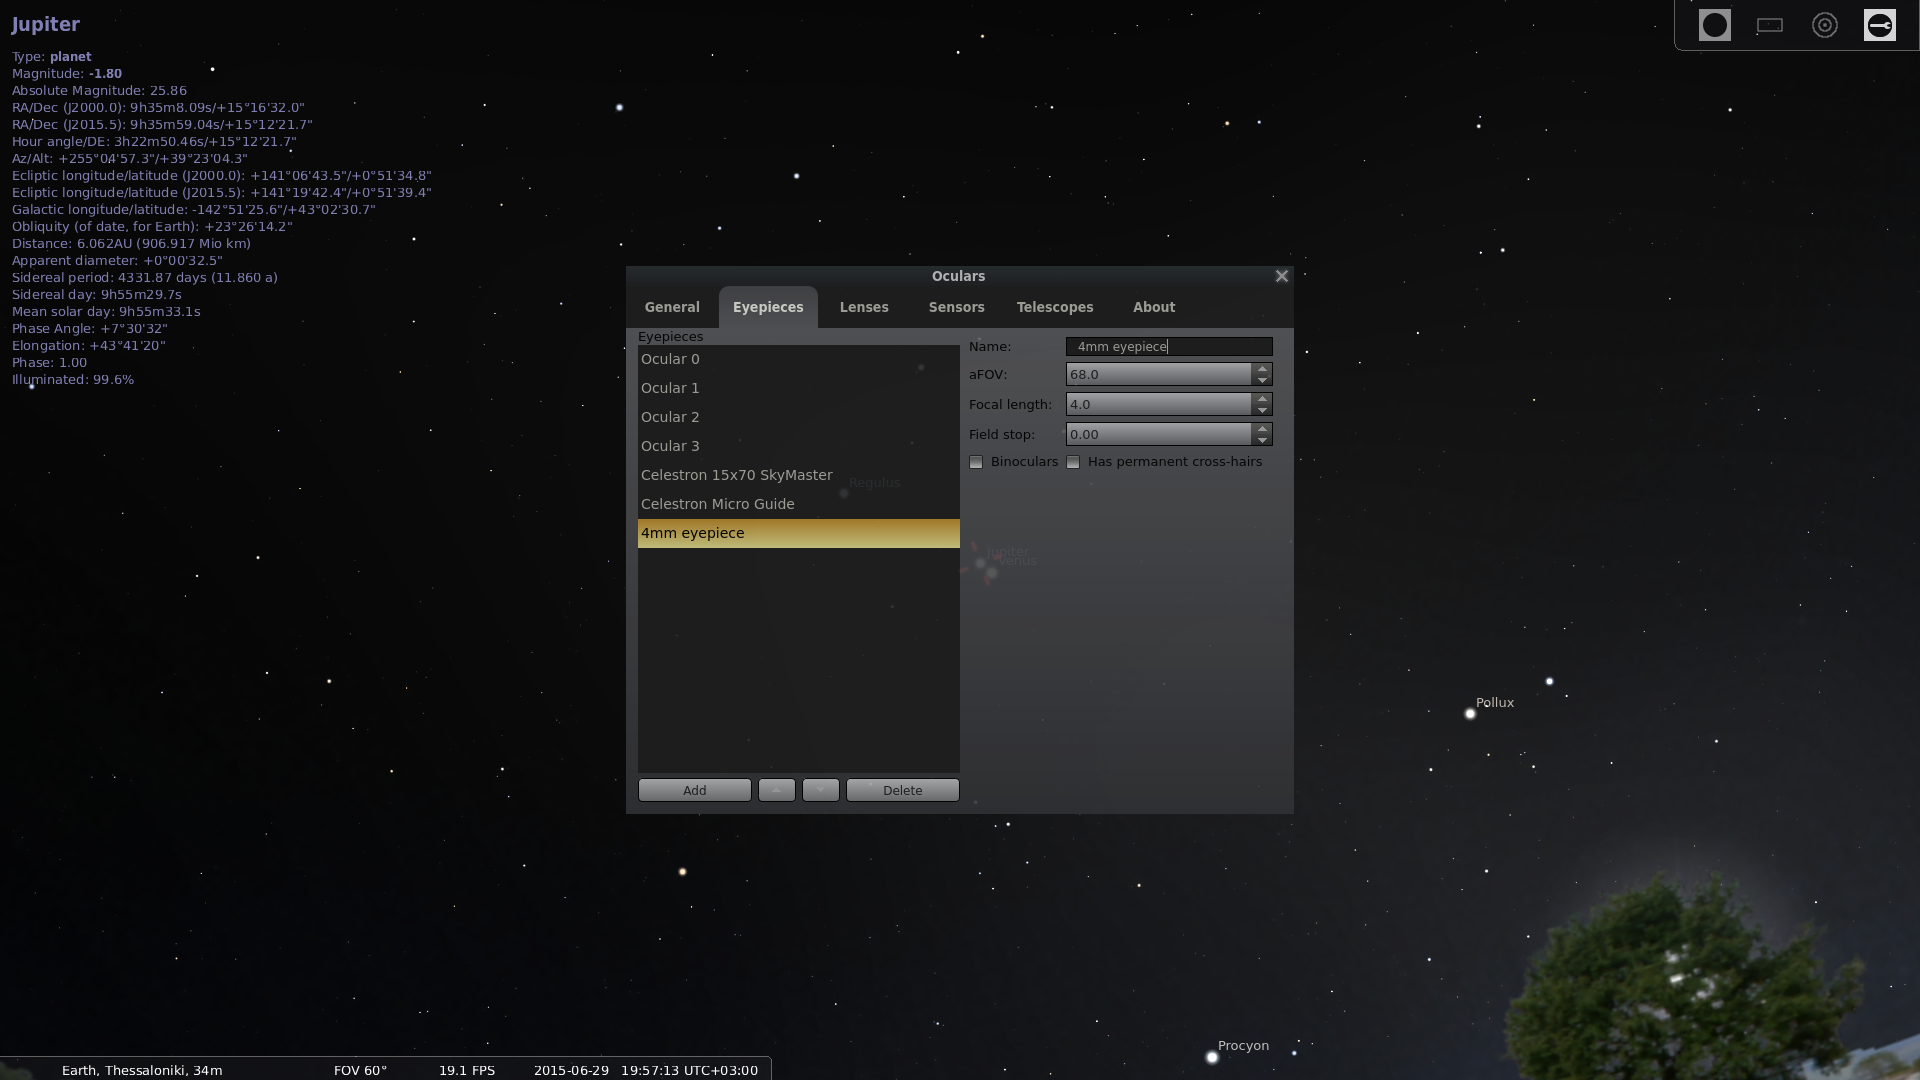This screenshot has width=1920, height=1080.
Task: Switch to the Telescopes tab
Action: [x=1055, y=307]
